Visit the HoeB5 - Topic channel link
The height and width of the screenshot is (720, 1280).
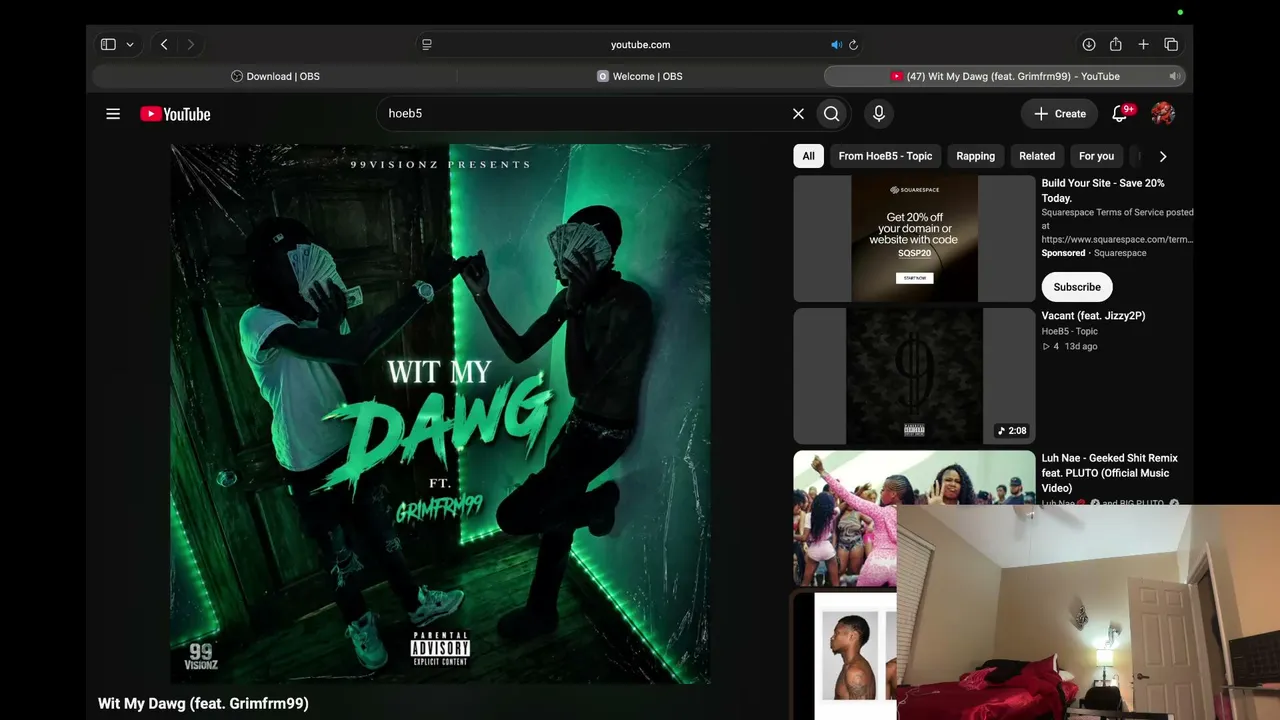(1069, 331)
